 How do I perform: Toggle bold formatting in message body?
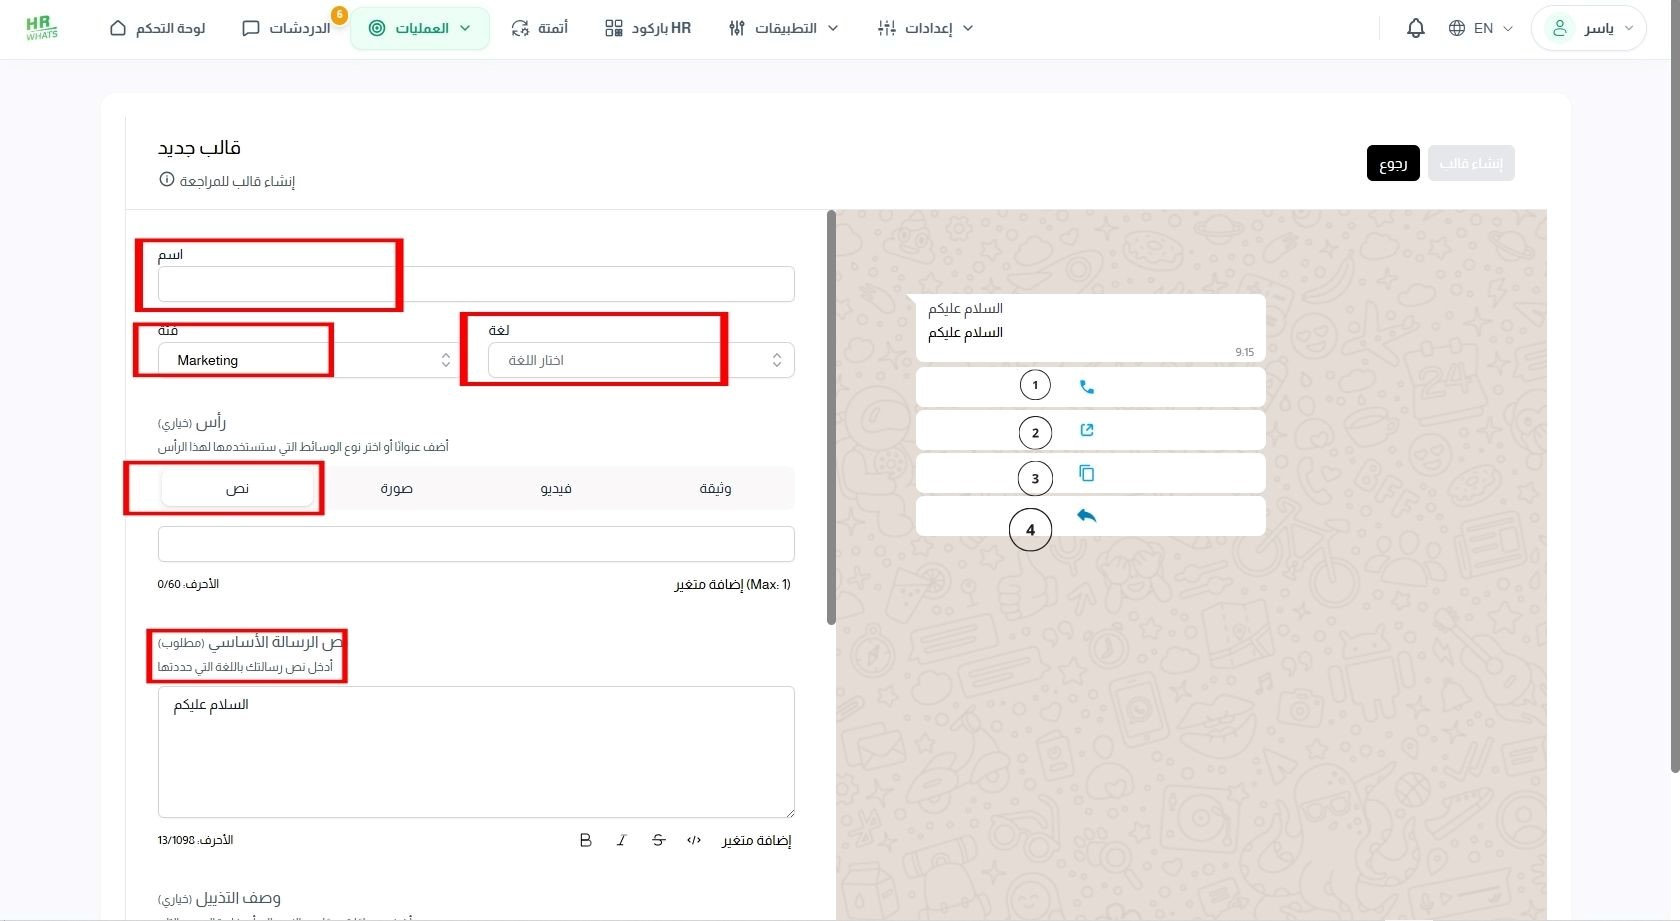[586, 840]
